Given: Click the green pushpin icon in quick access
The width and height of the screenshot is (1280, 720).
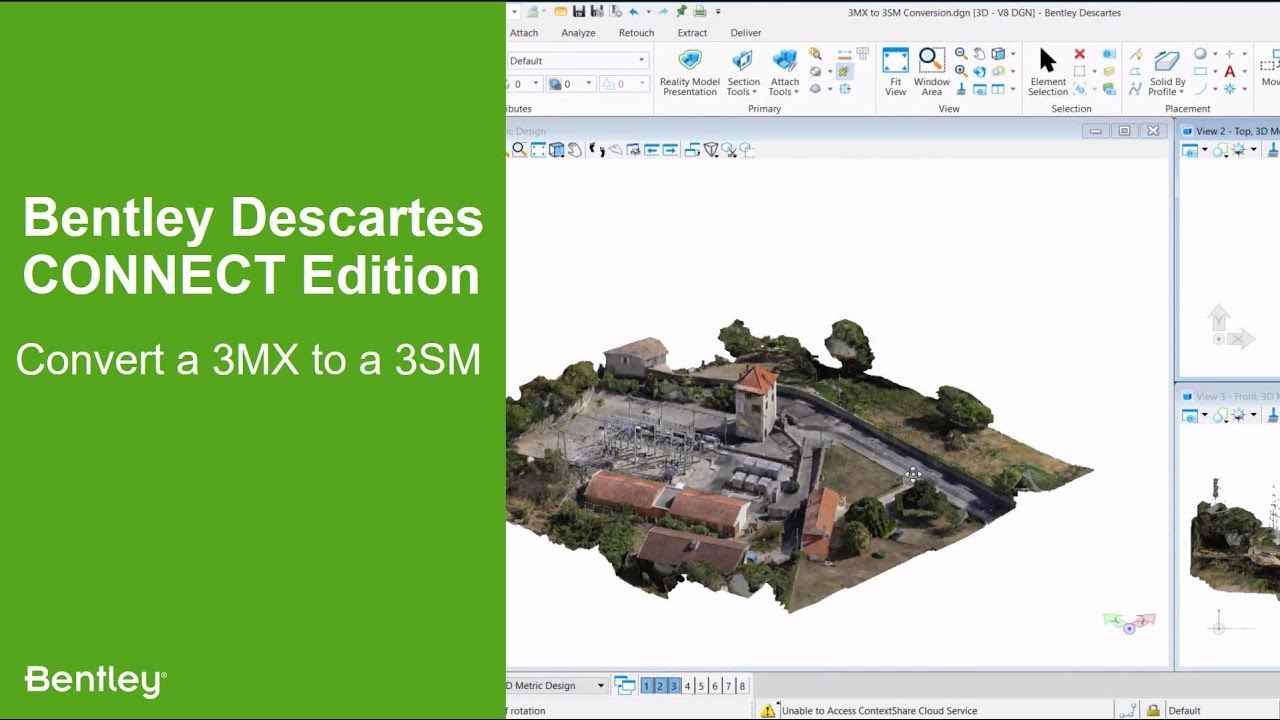Looking at the screenshot, I should [x=681, y=12].
